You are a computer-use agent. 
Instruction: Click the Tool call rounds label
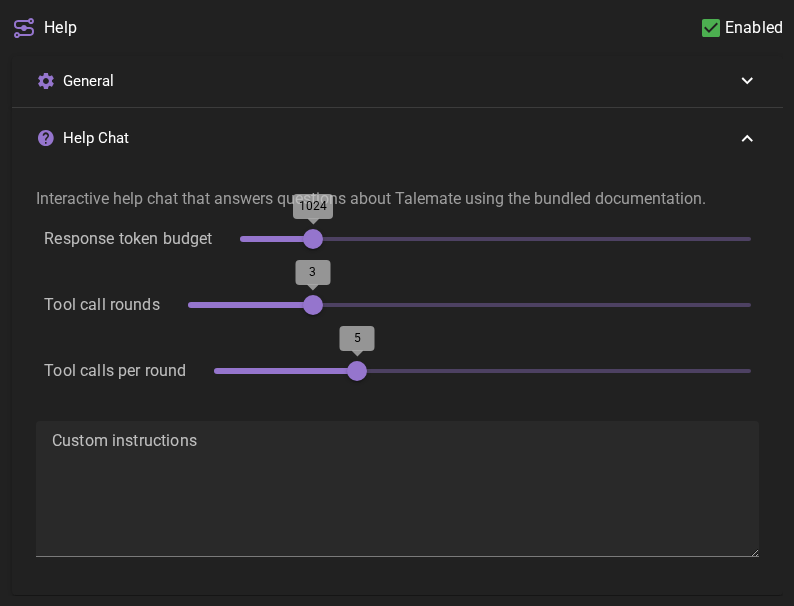point(102,305)
